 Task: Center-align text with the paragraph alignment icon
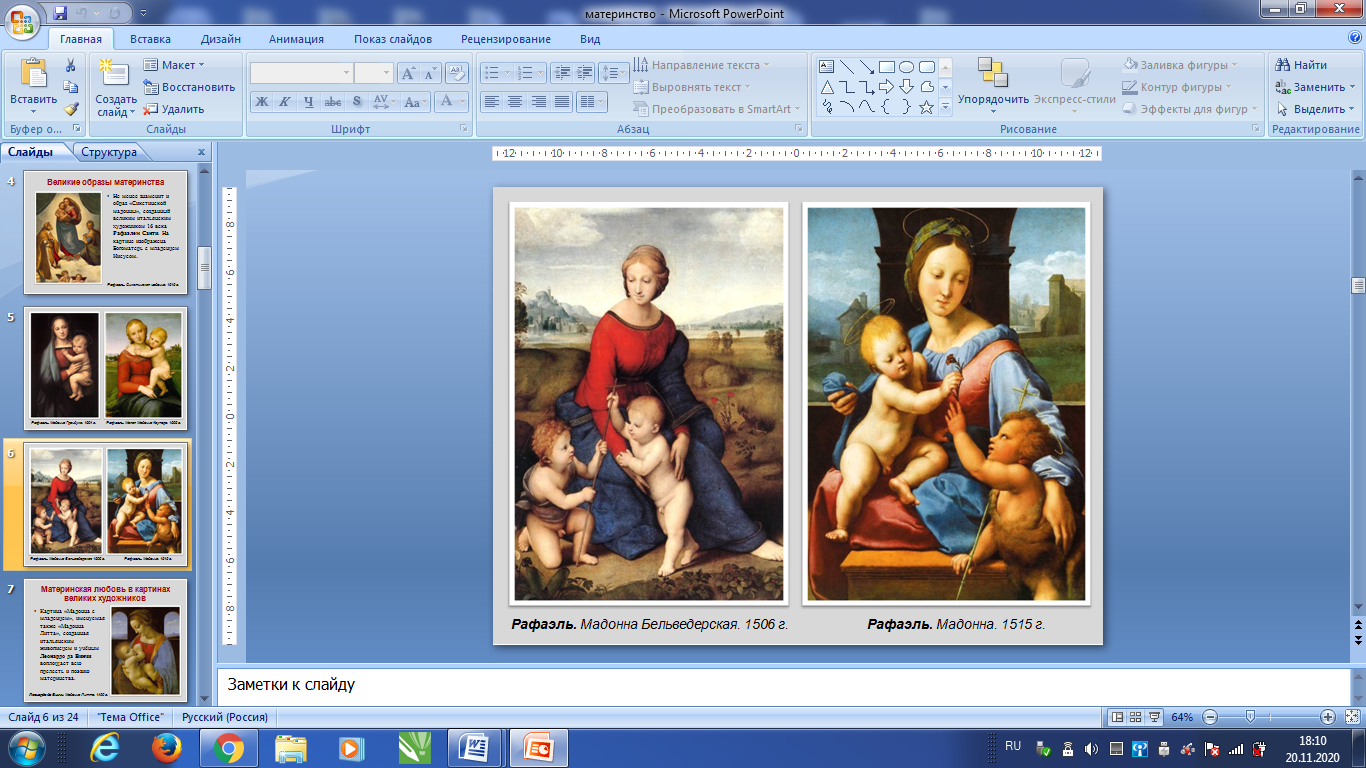[x=515, y=102]
